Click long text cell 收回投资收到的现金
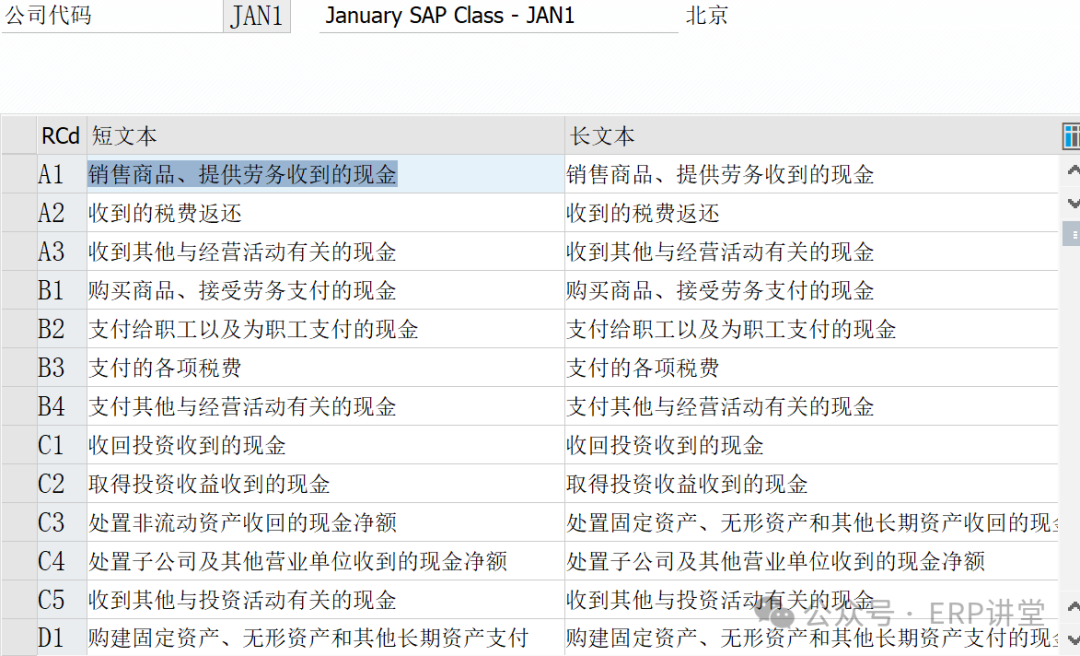Image resolution: width=1080 pixels, height=656 pixels. pyautogui.click(x=665, y=445)
